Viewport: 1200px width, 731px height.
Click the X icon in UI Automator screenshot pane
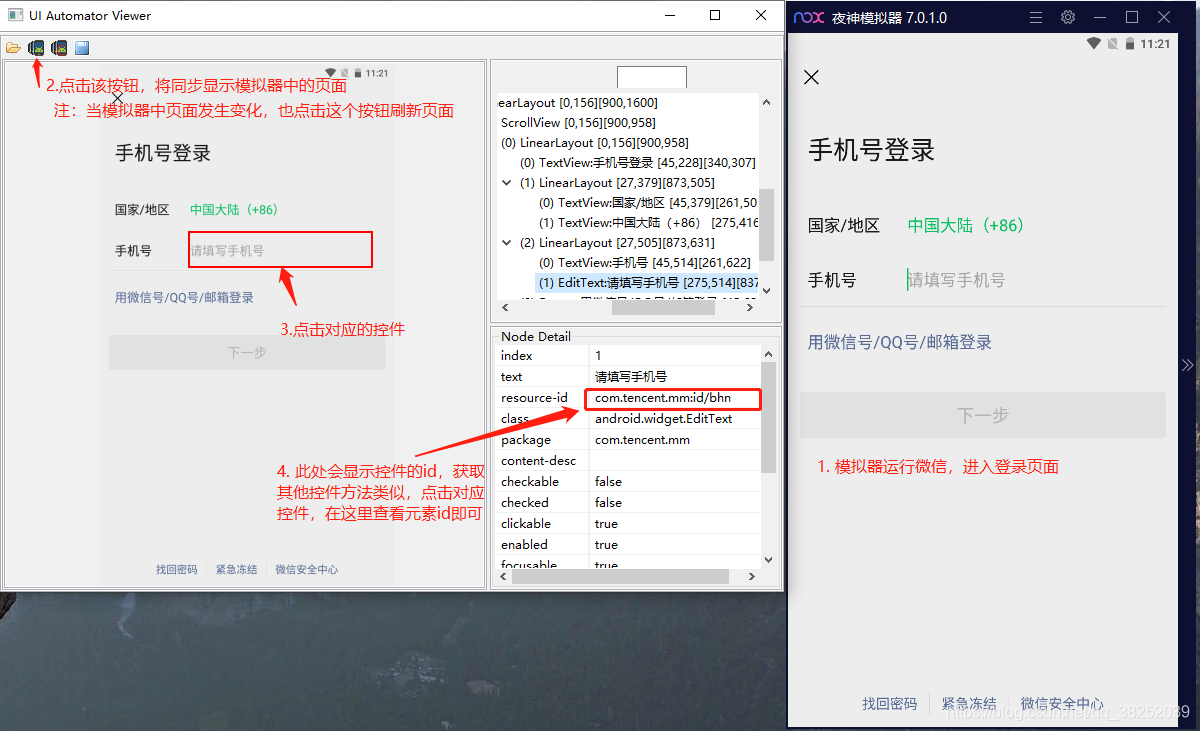(117, 98)
